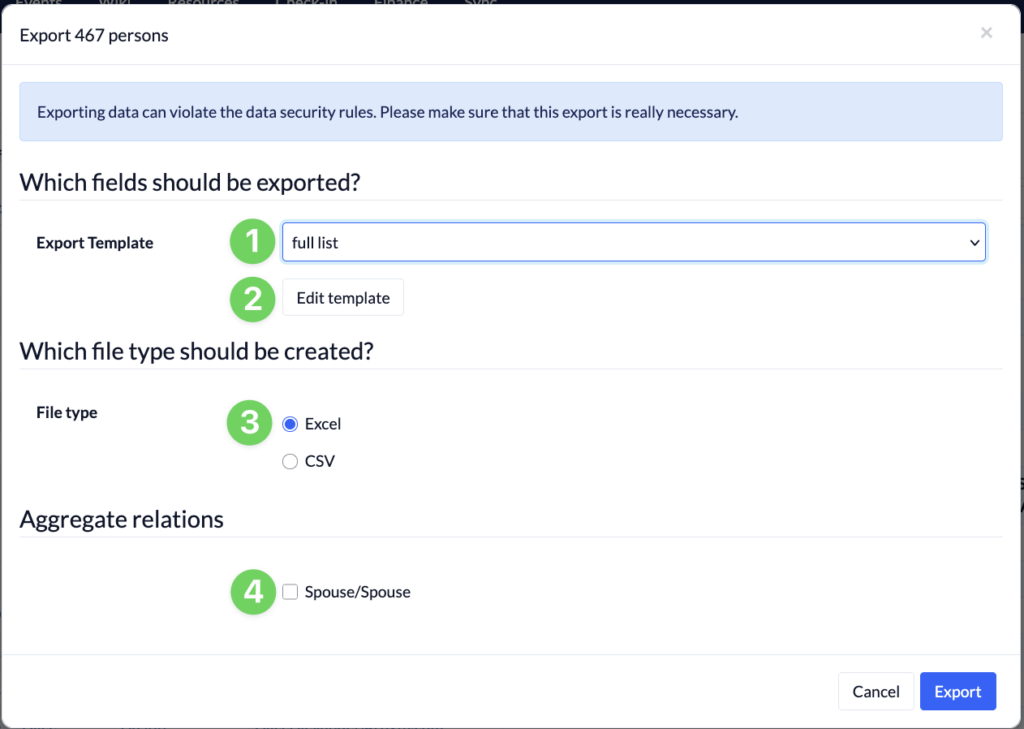
Task: Open the Export Template dropdown
Action: click(x=633, y=242)
